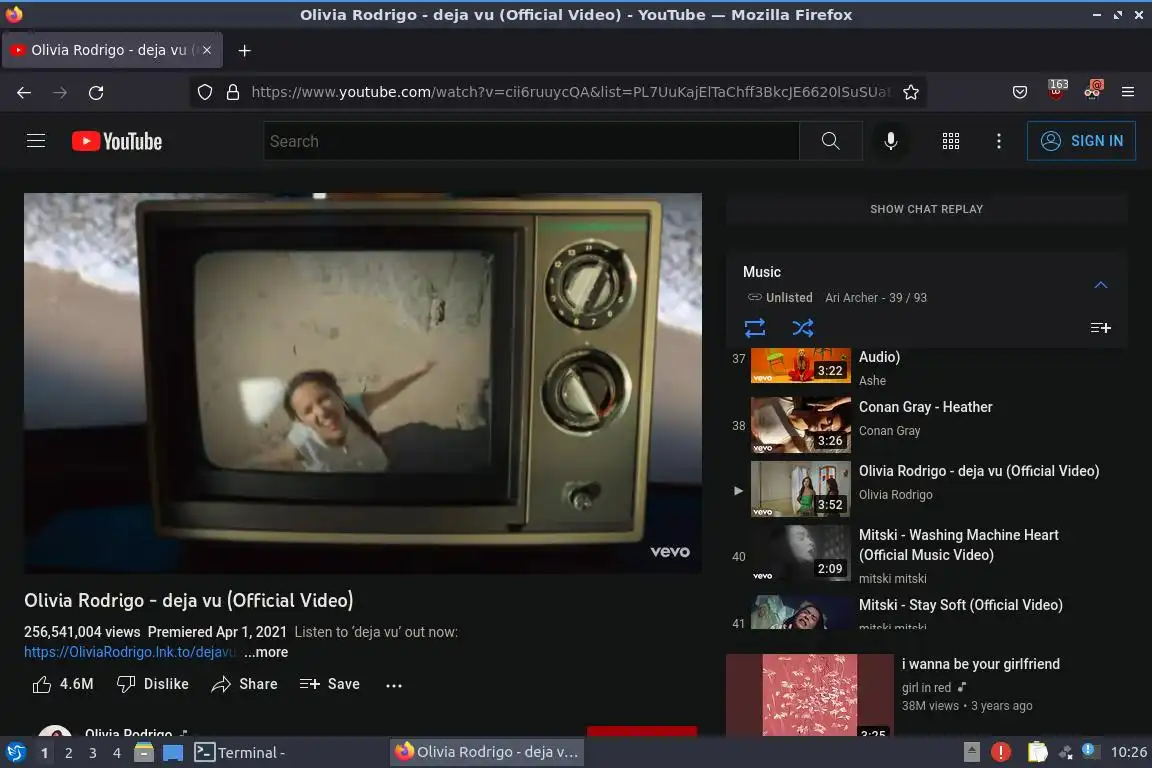This screenshot has width=1152, height=768.
Task: Switch to workspace 2
Action: point(68,753)
